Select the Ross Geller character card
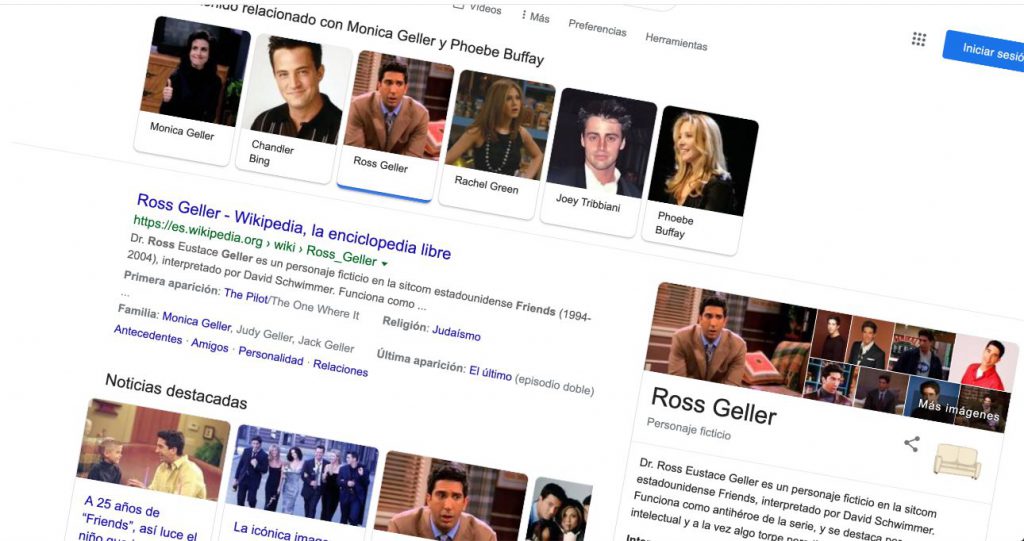The height and width of the screenshot is (541, 1024). click(395, 126)
